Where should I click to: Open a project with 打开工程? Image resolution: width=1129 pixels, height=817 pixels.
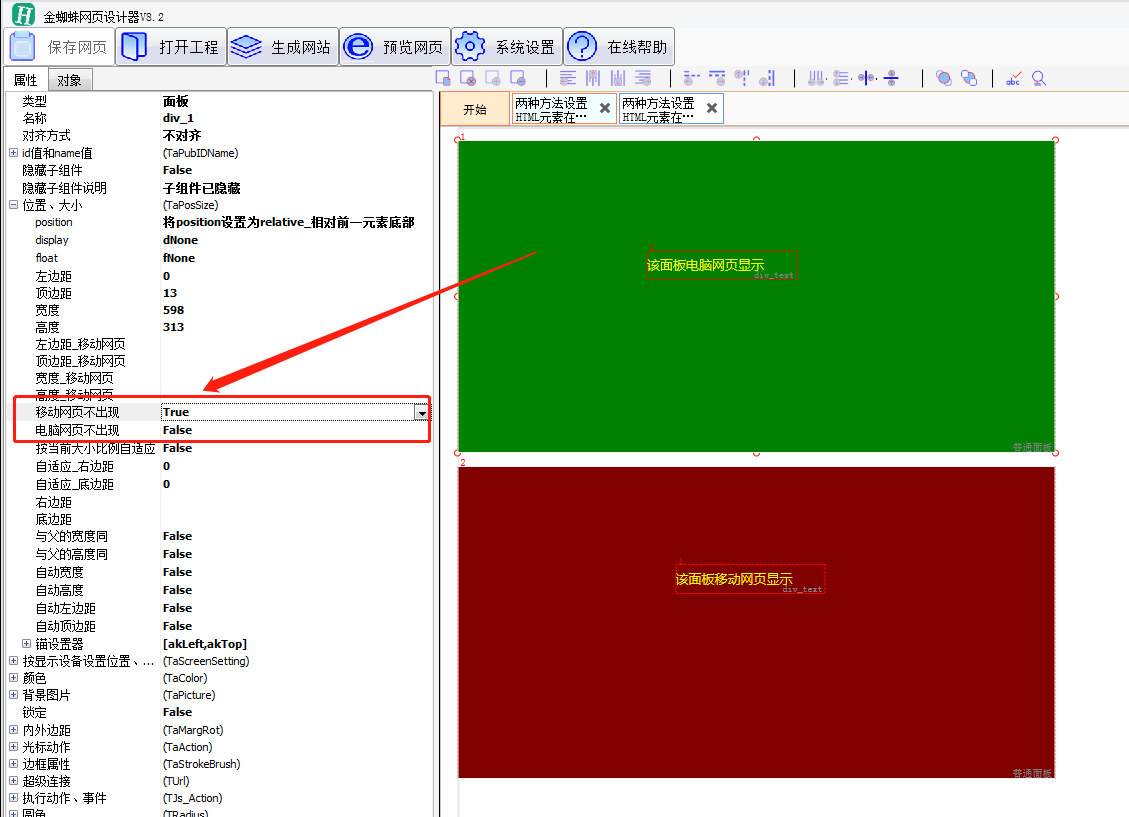point(171,47)
